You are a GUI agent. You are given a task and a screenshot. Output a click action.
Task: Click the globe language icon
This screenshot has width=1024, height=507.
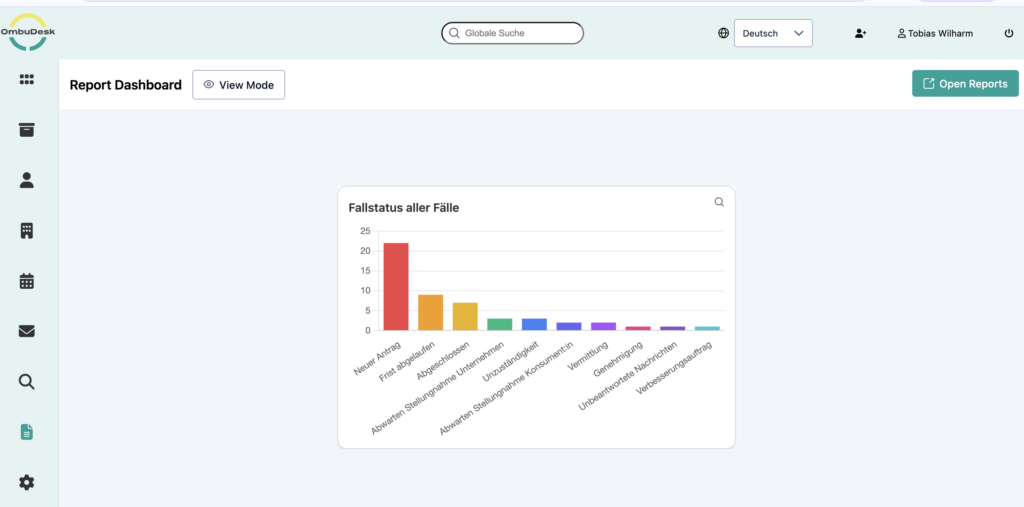coord(723,33)
